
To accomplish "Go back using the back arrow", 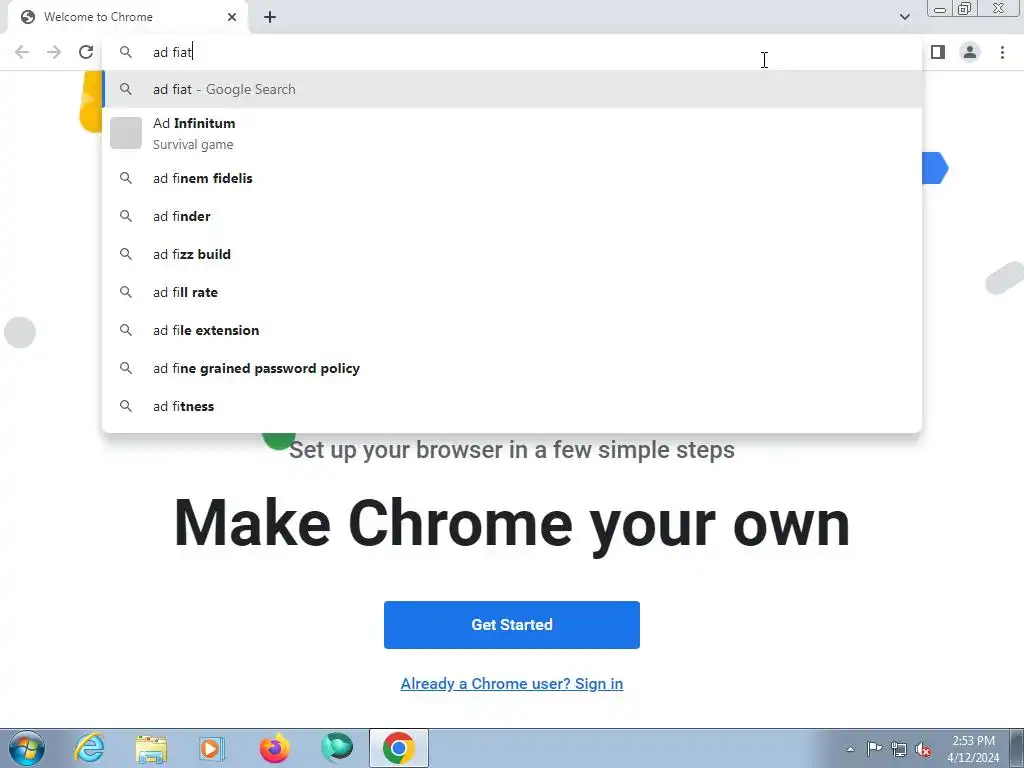I will (22, 52).
